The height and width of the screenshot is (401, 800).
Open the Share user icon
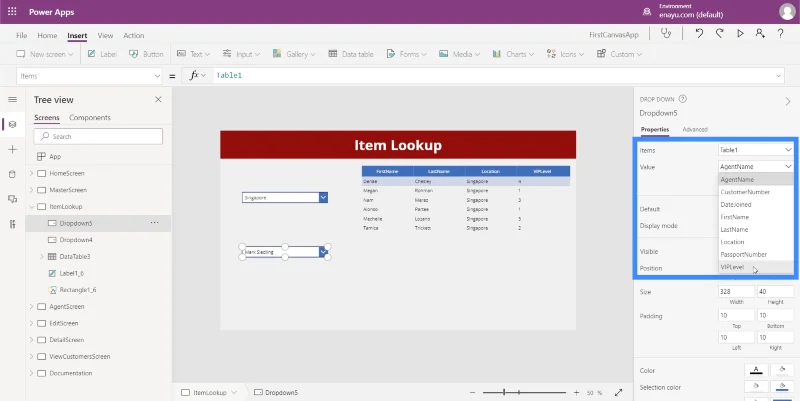760,34
